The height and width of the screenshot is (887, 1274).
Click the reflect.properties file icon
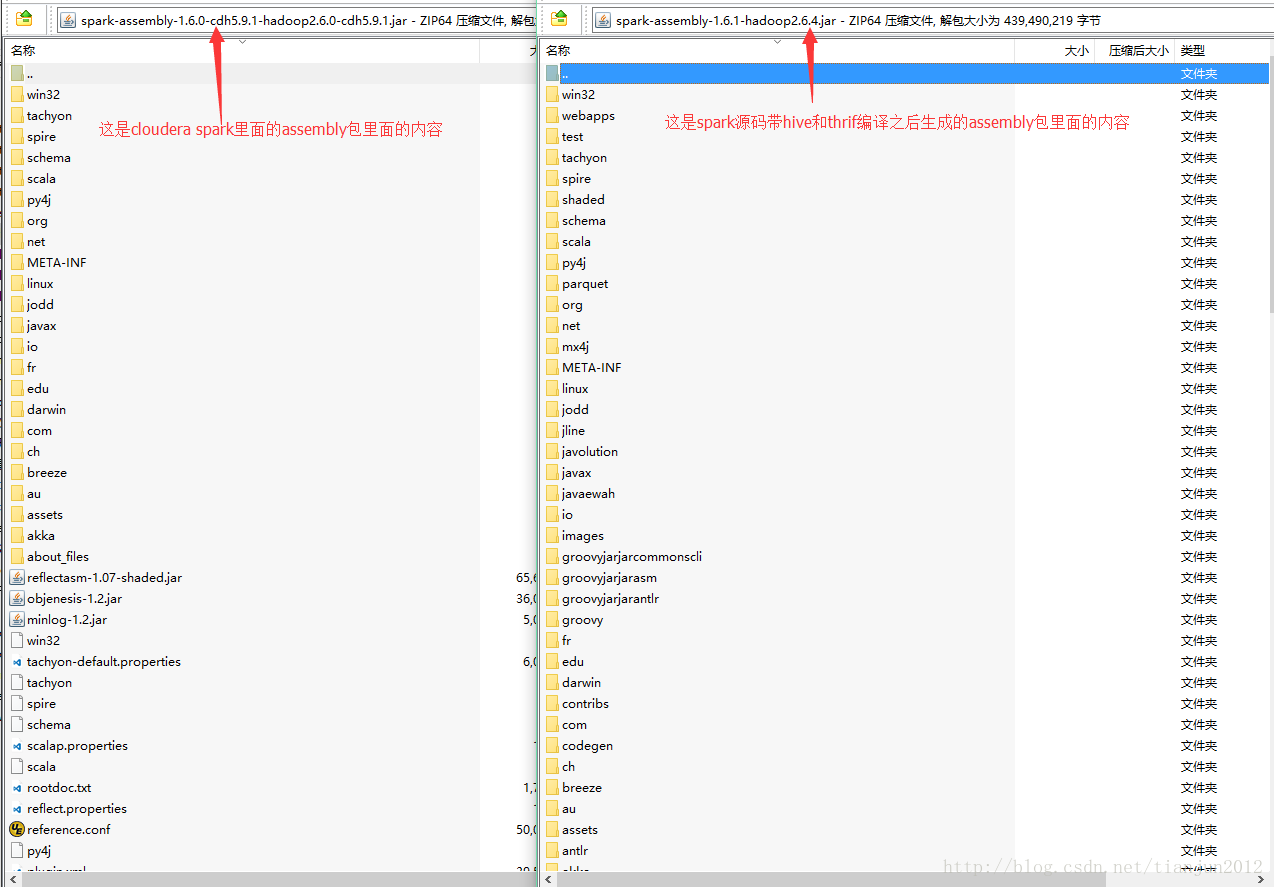17,808
